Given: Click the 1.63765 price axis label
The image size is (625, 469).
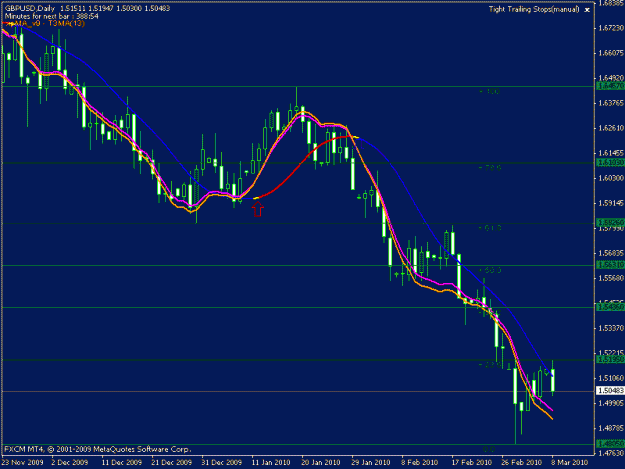Looking at the screenshot, I should 610,103.
